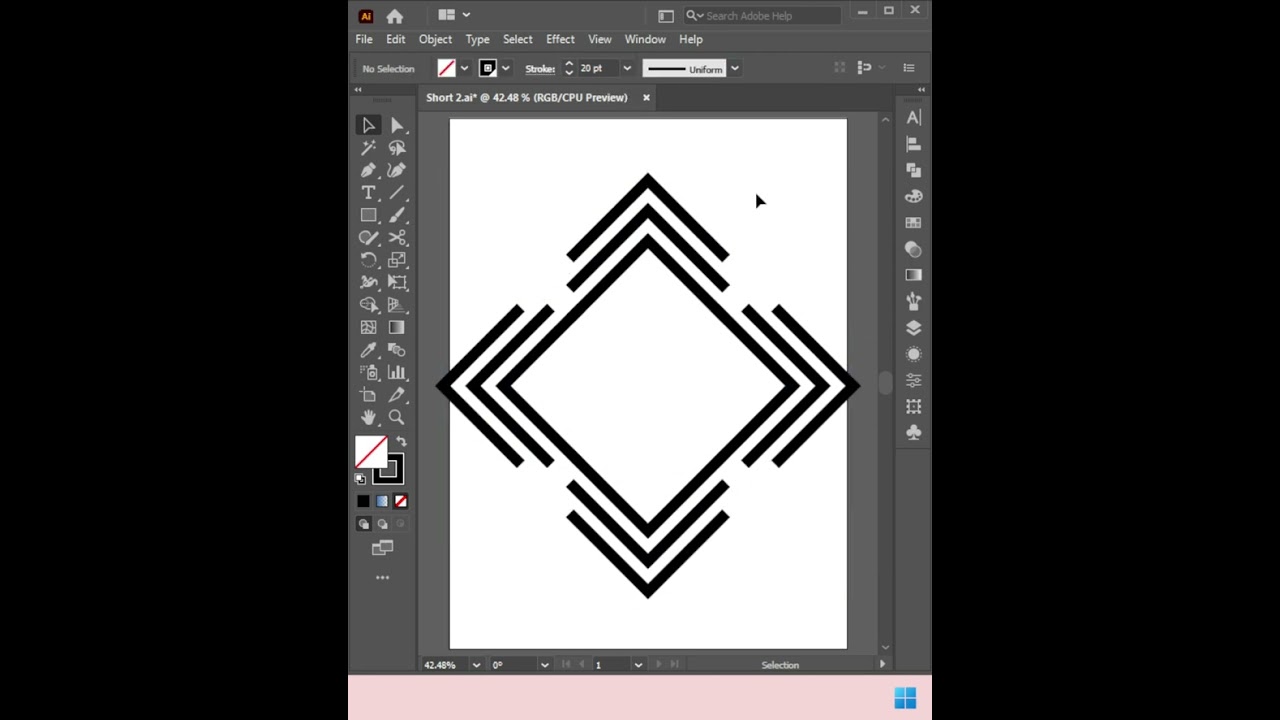This screenshot has width=1280, height=720.
Task: Open stroke color dropdown in control bar
Action: click(x=505, y=69)
